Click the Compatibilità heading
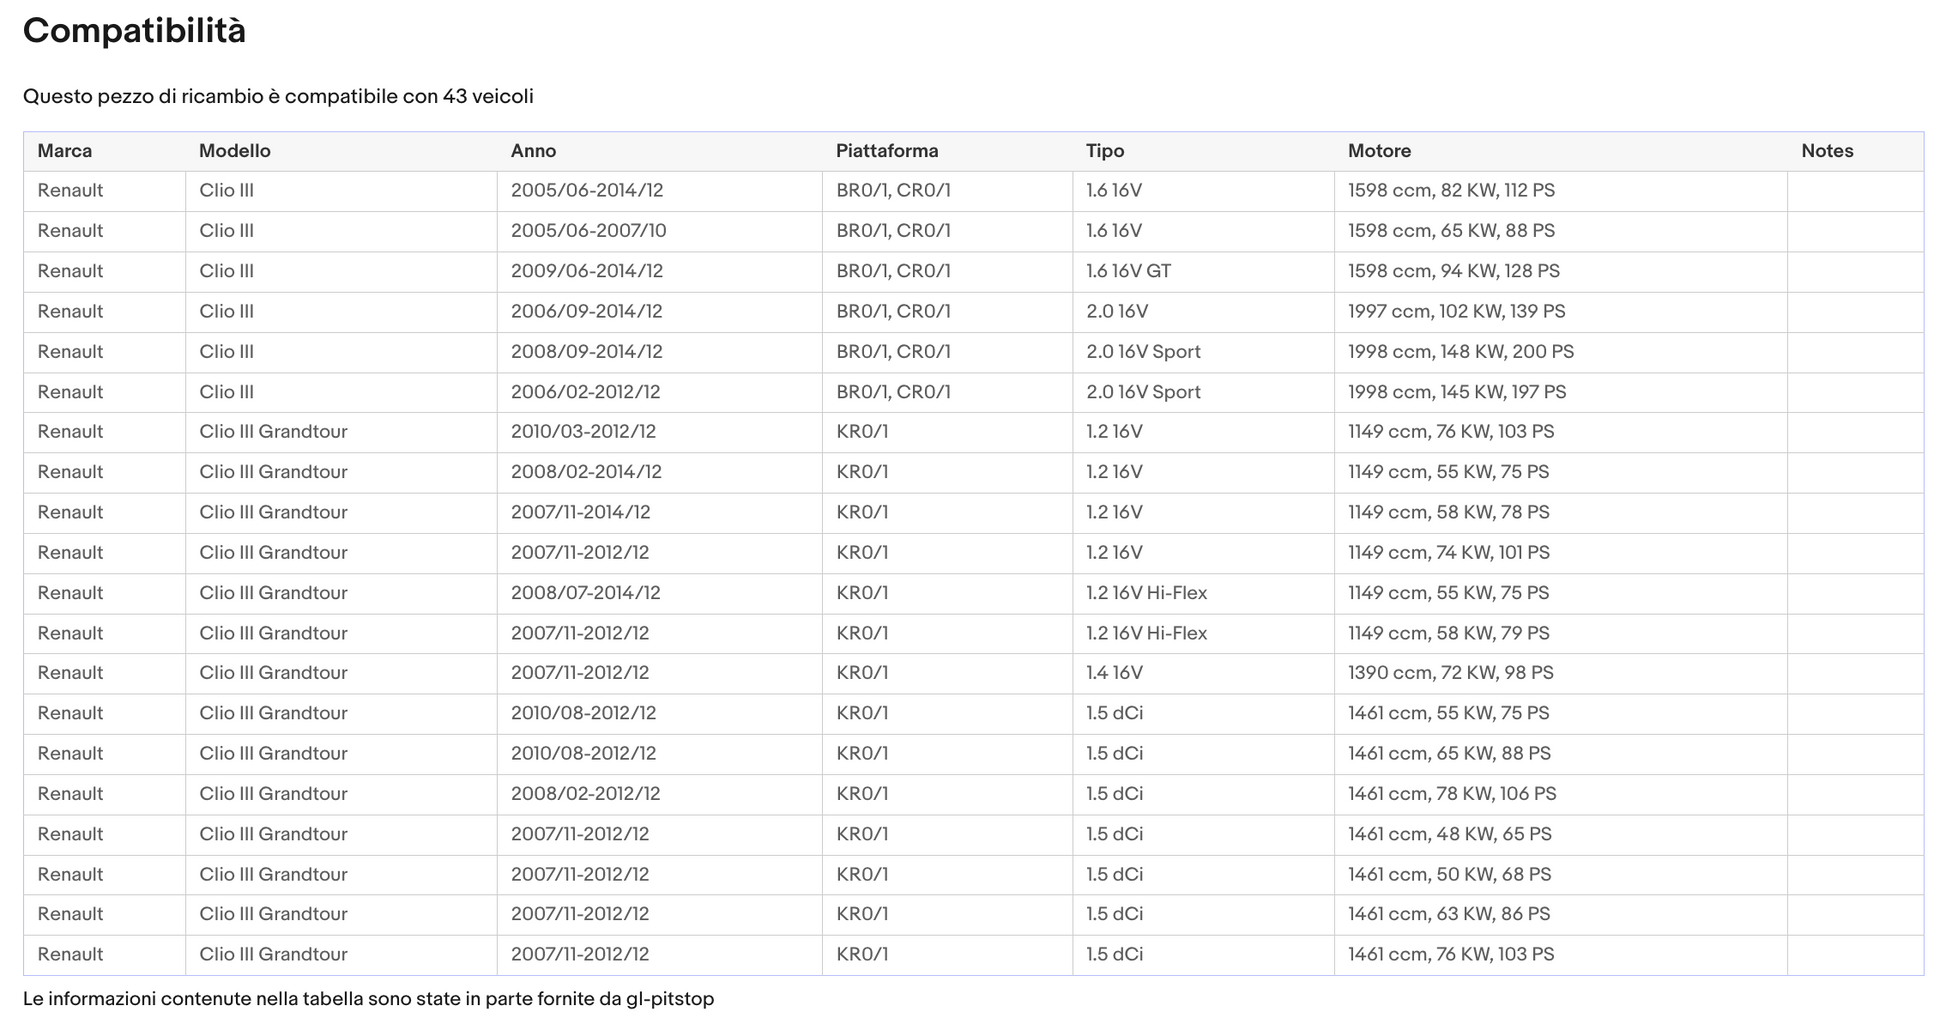Screen dimensions: 1946x1018 point(134,31)
